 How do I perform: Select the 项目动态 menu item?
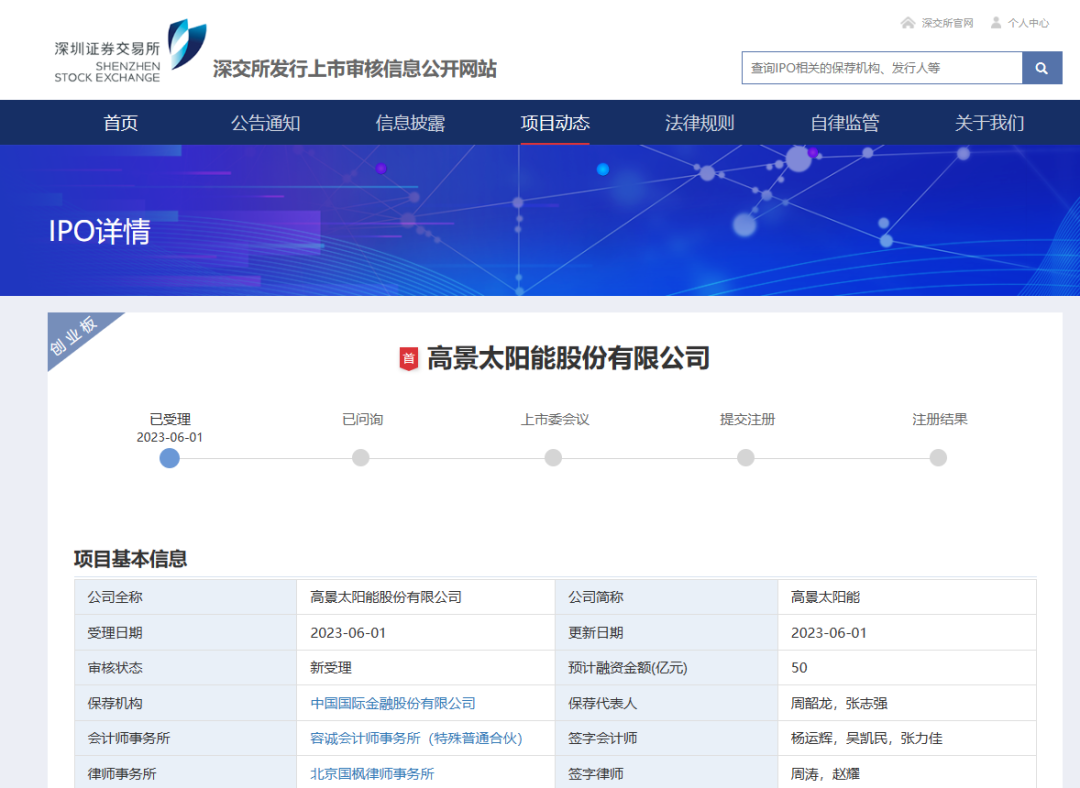point(555,123)
